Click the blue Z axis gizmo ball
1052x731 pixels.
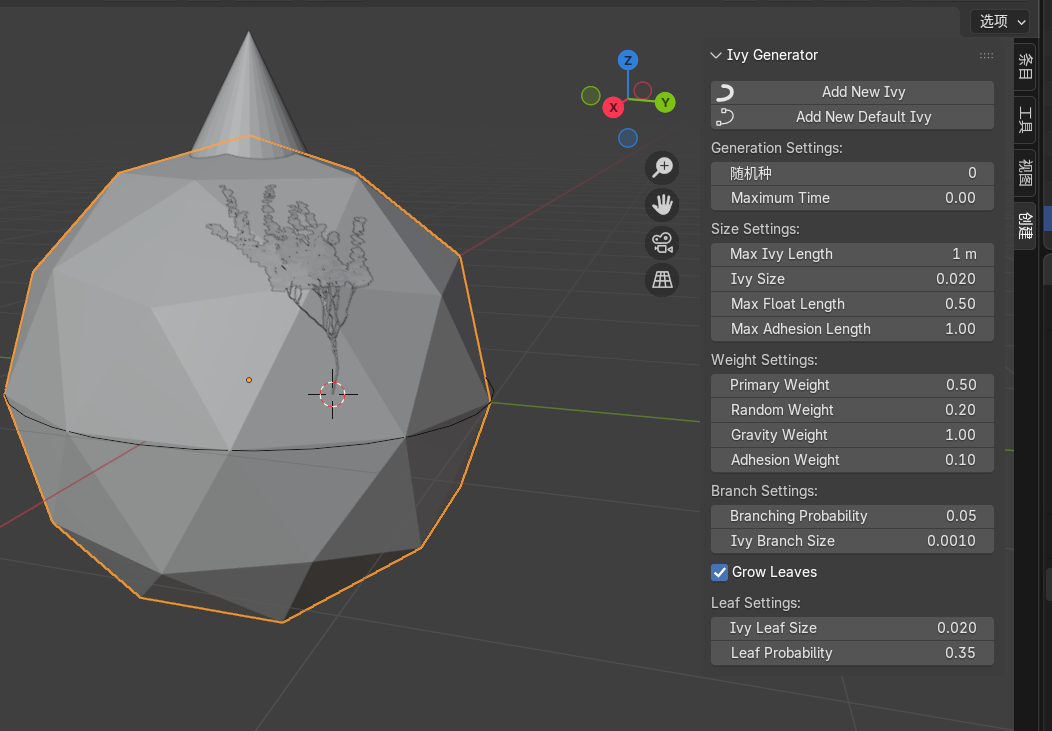628,60
